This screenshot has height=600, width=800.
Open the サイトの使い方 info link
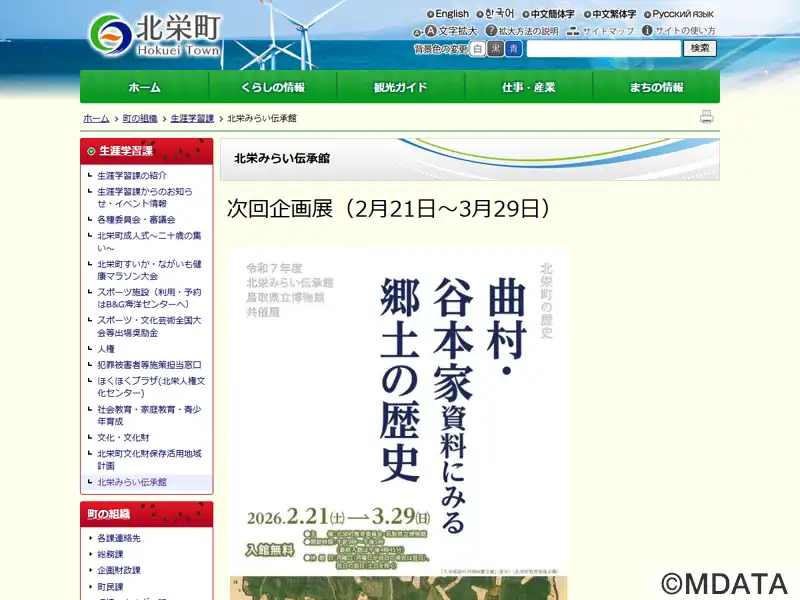tap(679, 31)
